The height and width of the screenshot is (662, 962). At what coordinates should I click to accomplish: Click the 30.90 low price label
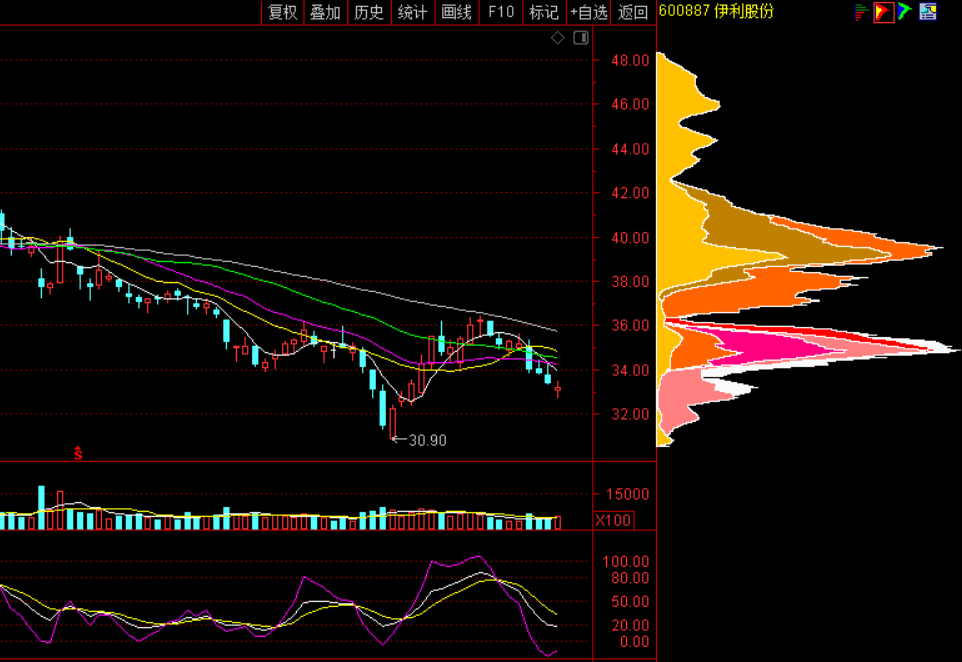[428, 439]
